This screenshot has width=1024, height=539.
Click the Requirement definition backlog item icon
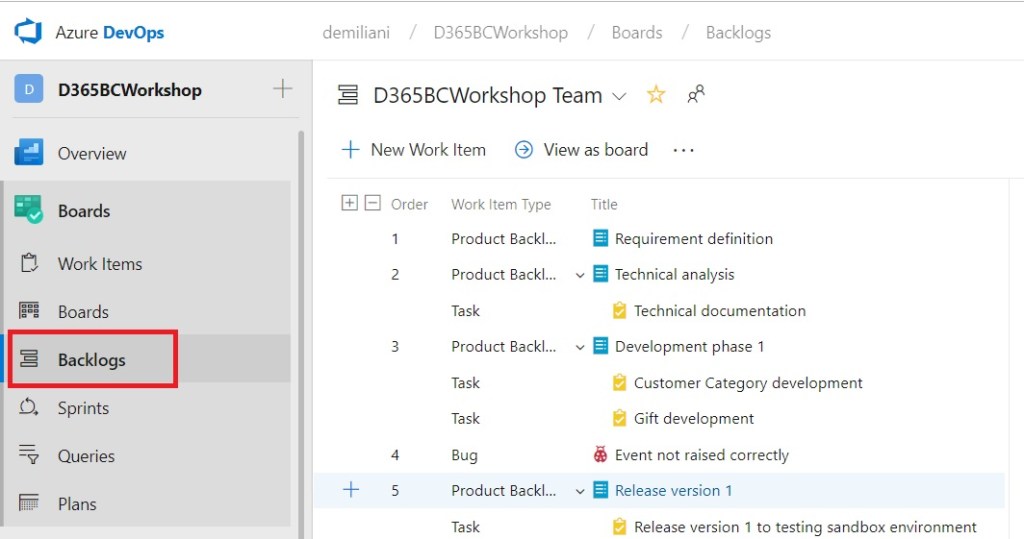(600, 238)
